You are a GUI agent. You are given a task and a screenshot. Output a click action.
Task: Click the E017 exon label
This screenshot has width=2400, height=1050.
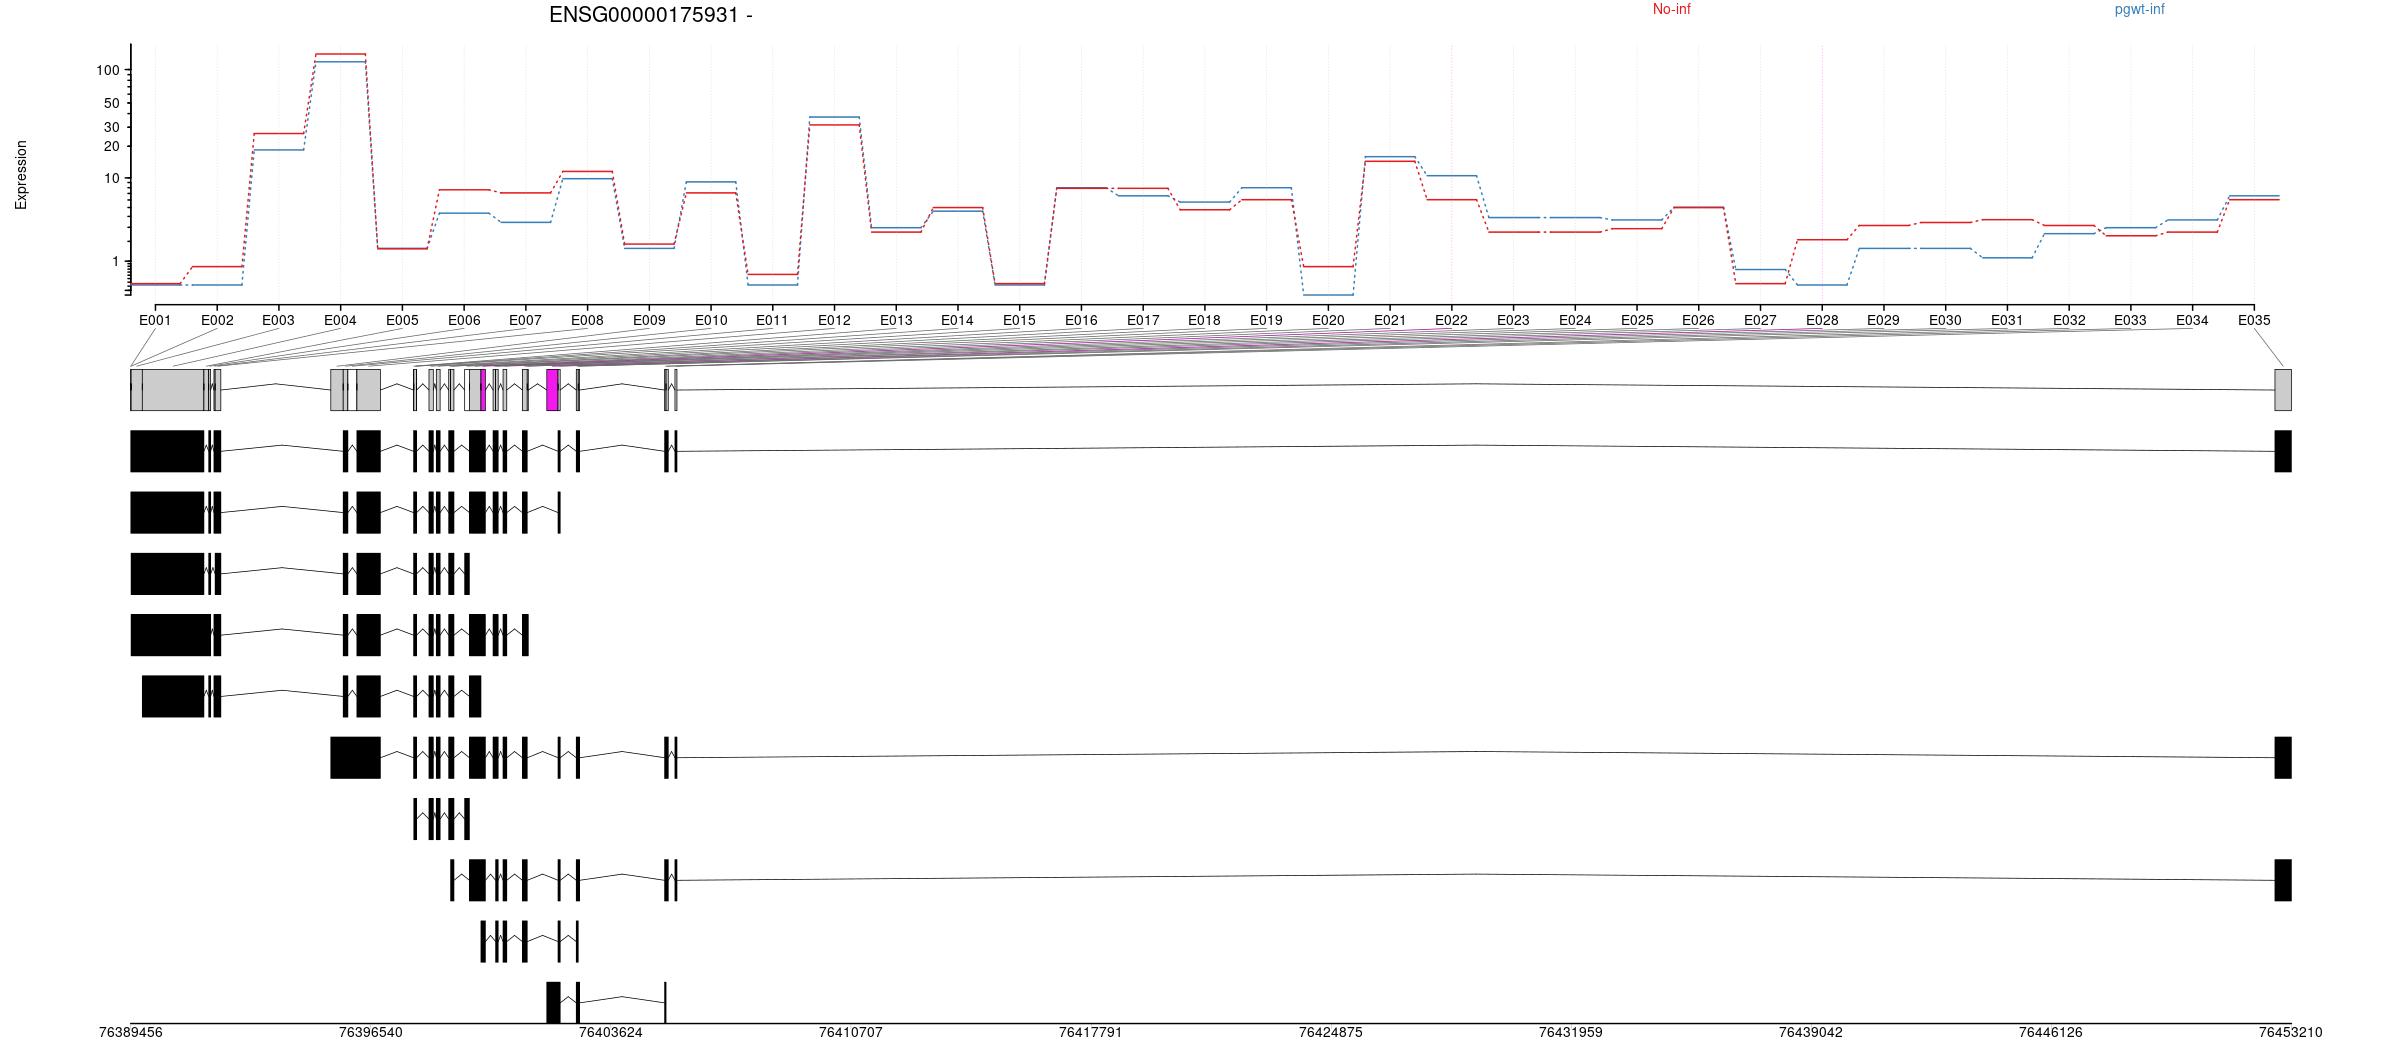[1143, 320]
